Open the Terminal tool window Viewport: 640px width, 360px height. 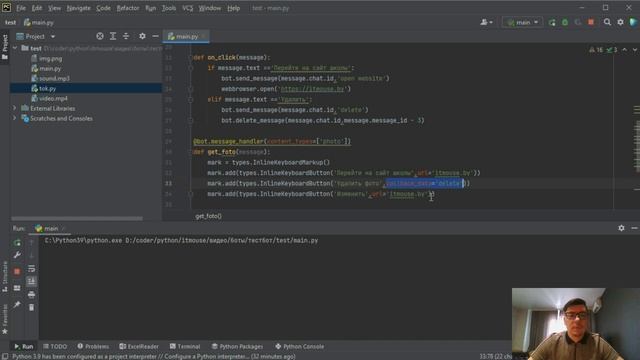pos(185,346)
